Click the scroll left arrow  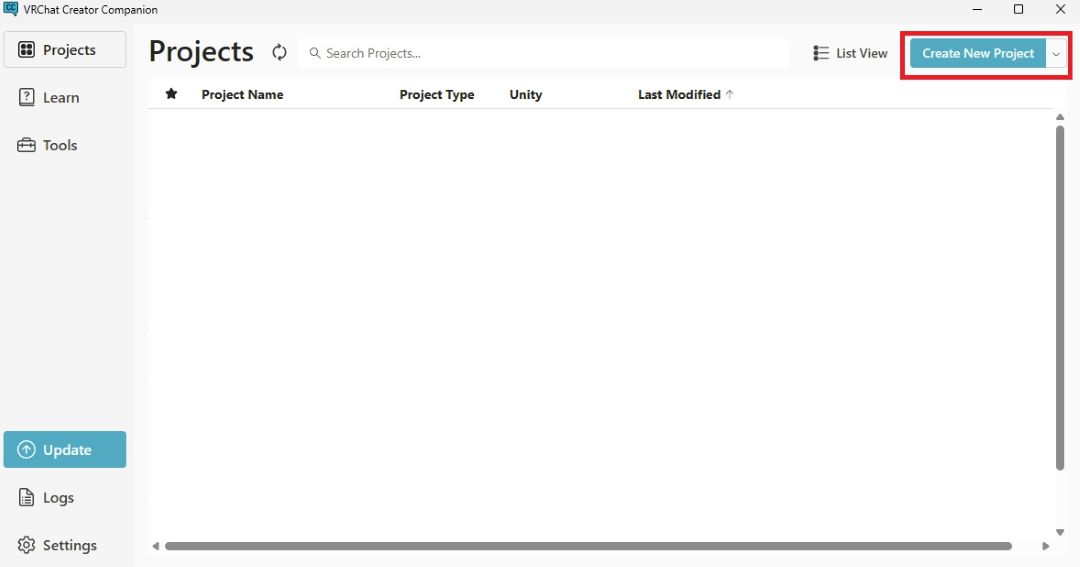pyautogui.click(x=156, y=546)
